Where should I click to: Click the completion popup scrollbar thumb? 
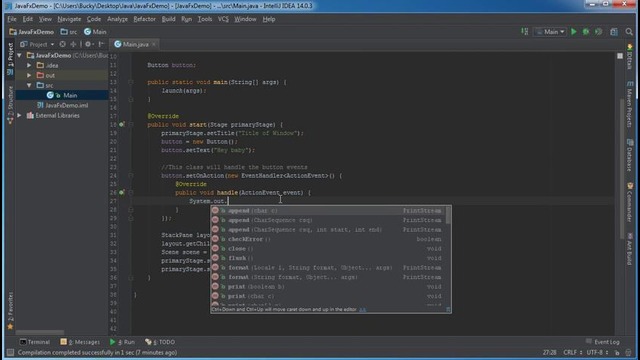[448, 215]
